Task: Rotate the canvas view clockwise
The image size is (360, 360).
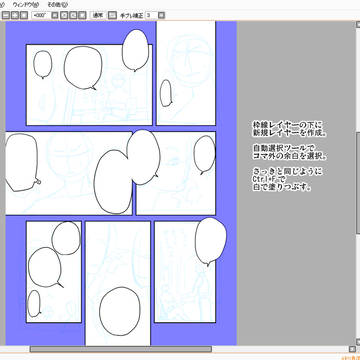Action: click(x=74, y=15)
